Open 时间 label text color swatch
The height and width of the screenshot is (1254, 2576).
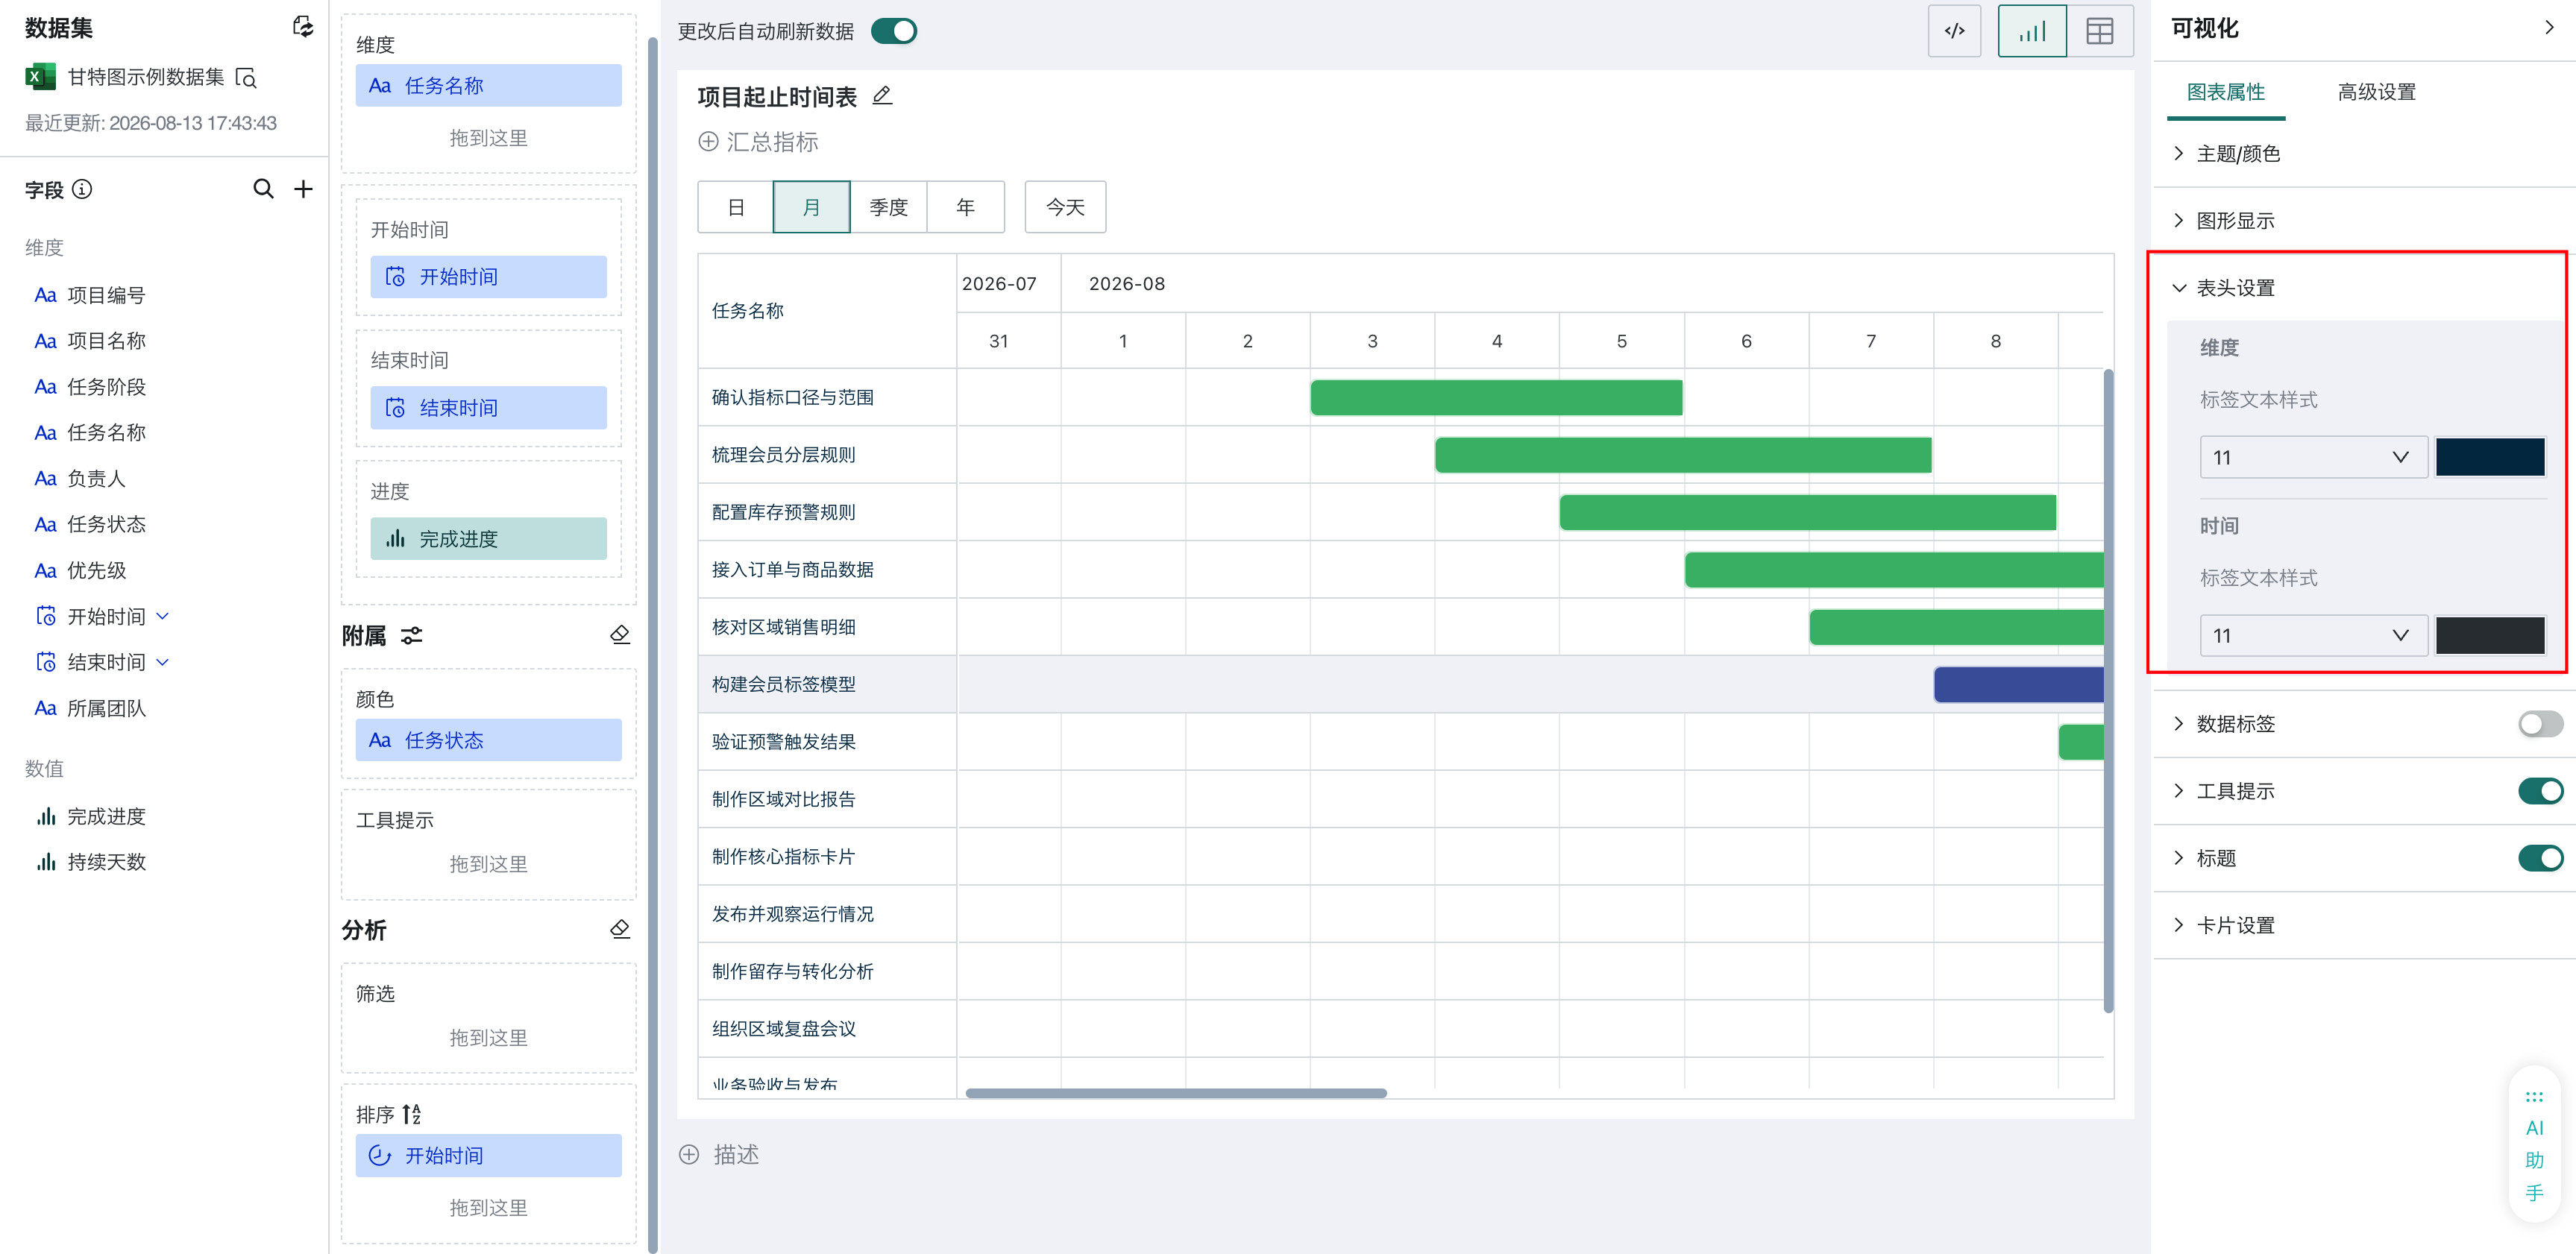click(x=2490, y=635)
